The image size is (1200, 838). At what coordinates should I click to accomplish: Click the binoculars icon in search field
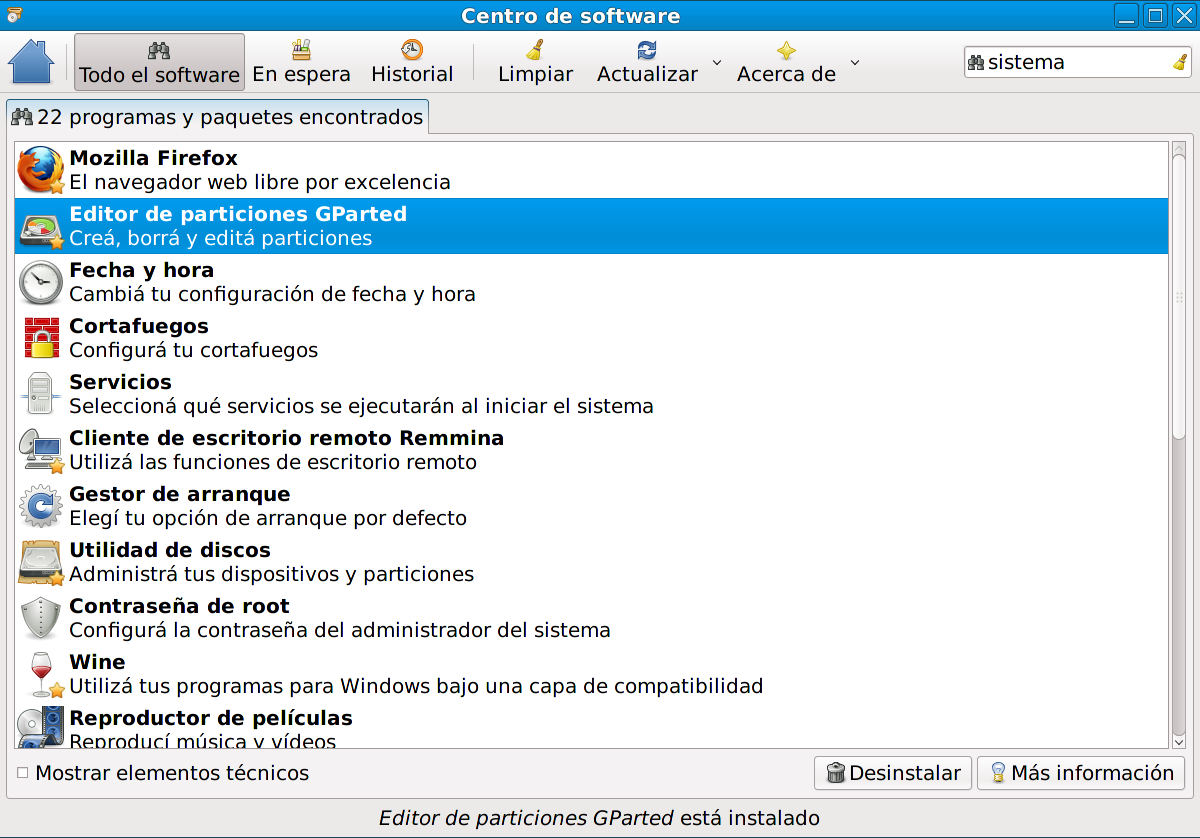[976, 62]
